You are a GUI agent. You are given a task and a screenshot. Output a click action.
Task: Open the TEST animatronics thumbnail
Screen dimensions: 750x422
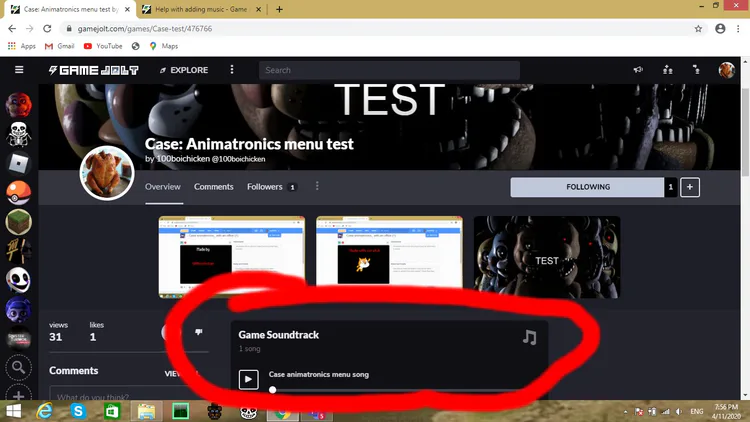[x=547, y=257]
